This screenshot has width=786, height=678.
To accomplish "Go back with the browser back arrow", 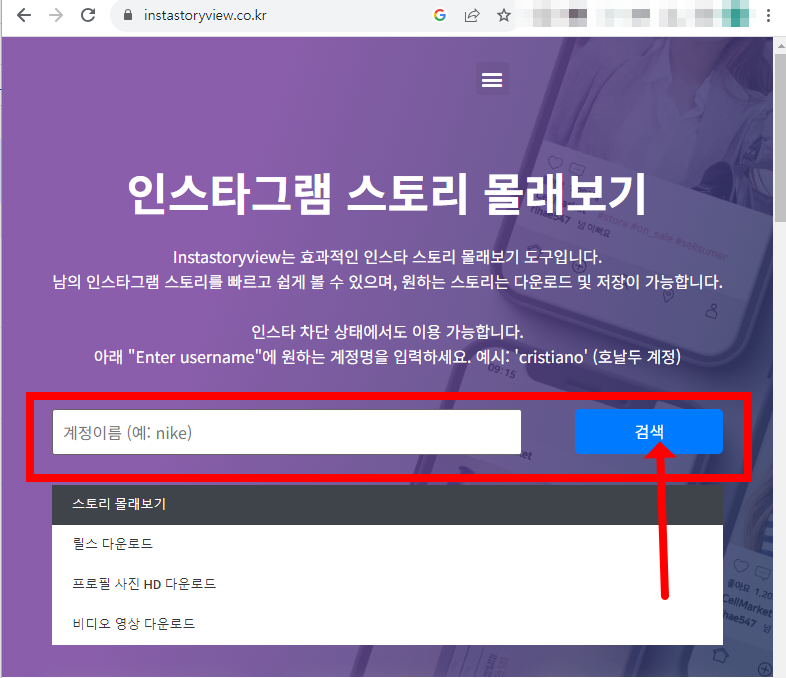I will [24, 16].
